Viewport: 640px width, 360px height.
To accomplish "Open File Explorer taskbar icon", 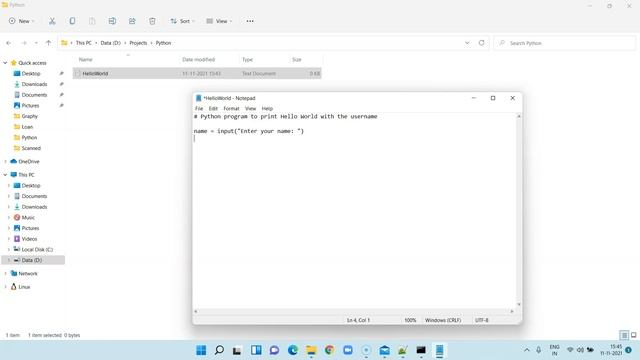I will pyautogui.click(x=311, y=350).
